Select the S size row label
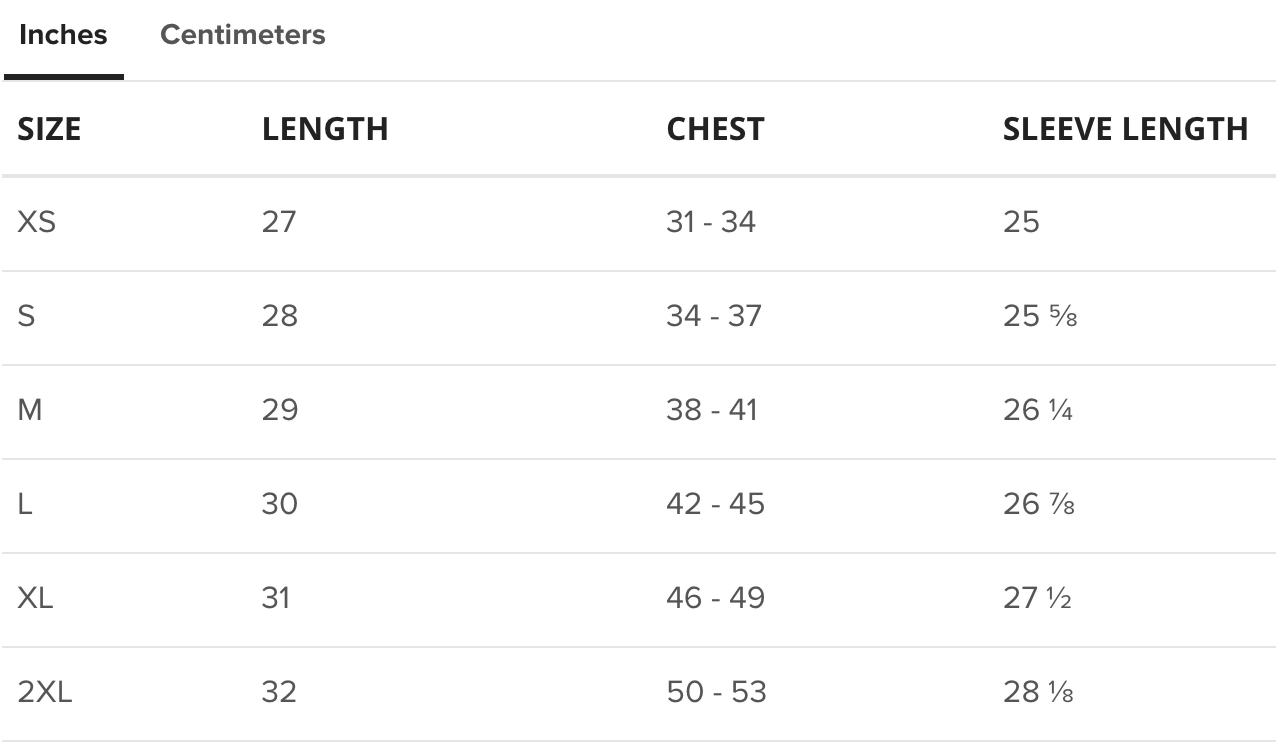This screenshot has height=748, width=1276. click(x=26, y=316)
